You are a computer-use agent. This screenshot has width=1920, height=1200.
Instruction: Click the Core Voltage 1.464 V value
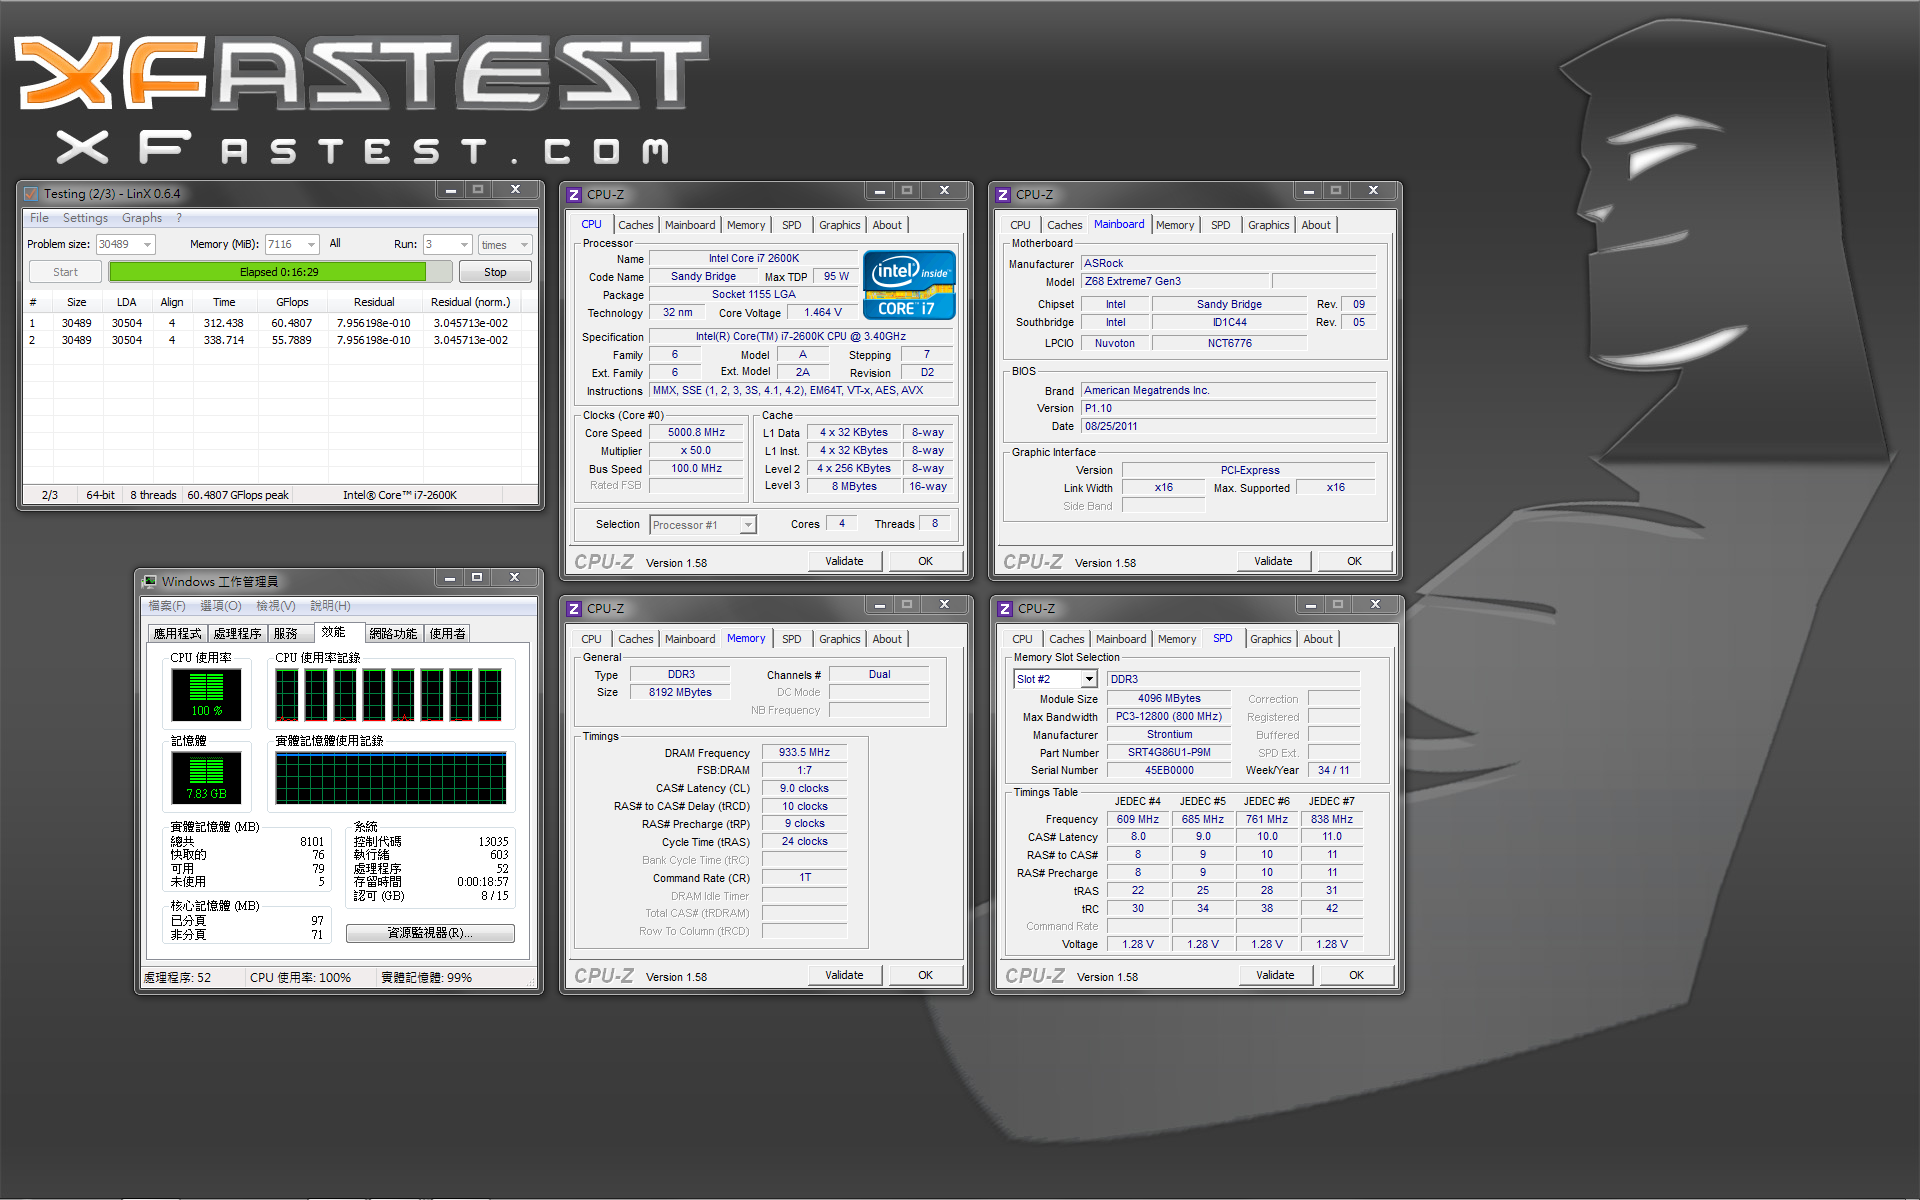click(x=823, y=313)
